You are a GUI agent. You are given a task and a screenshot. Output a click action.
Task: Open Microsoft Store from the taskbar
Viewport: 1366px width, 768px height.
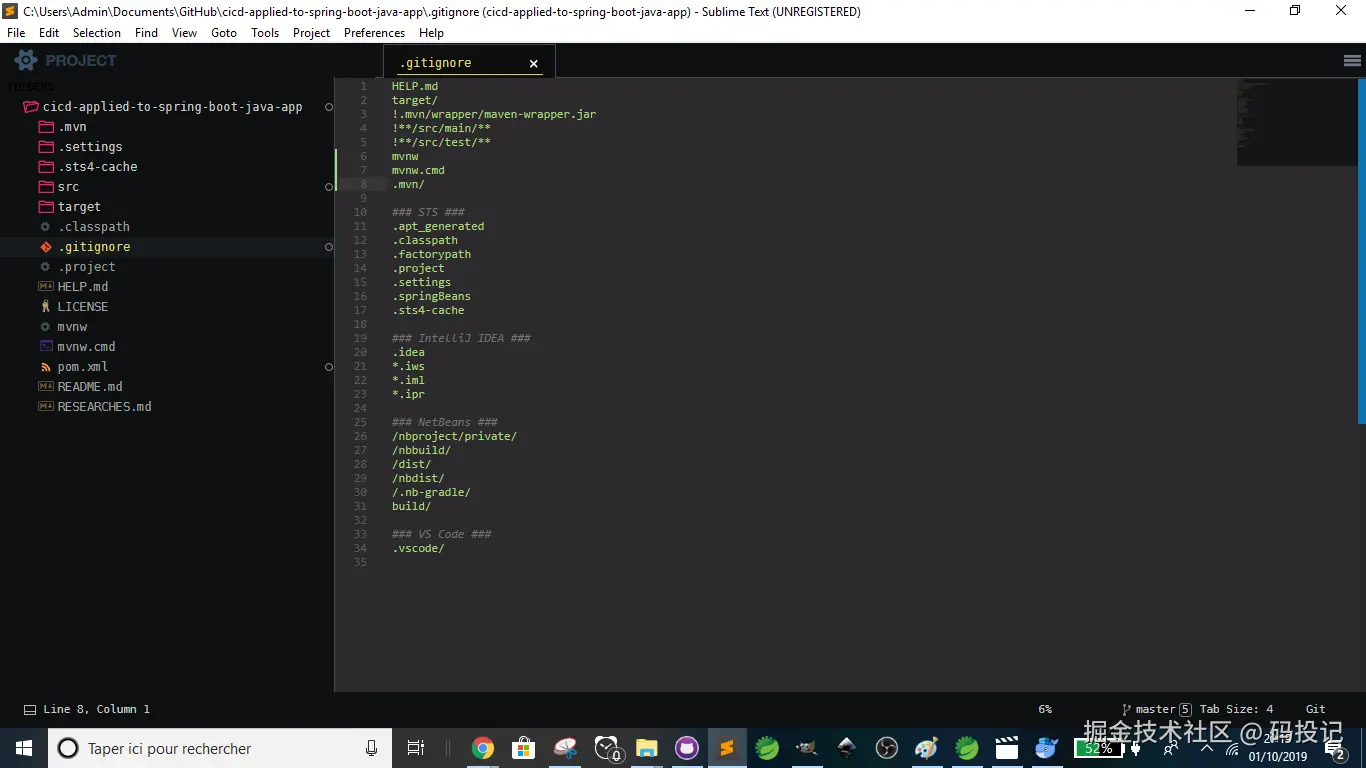(523, 748)
